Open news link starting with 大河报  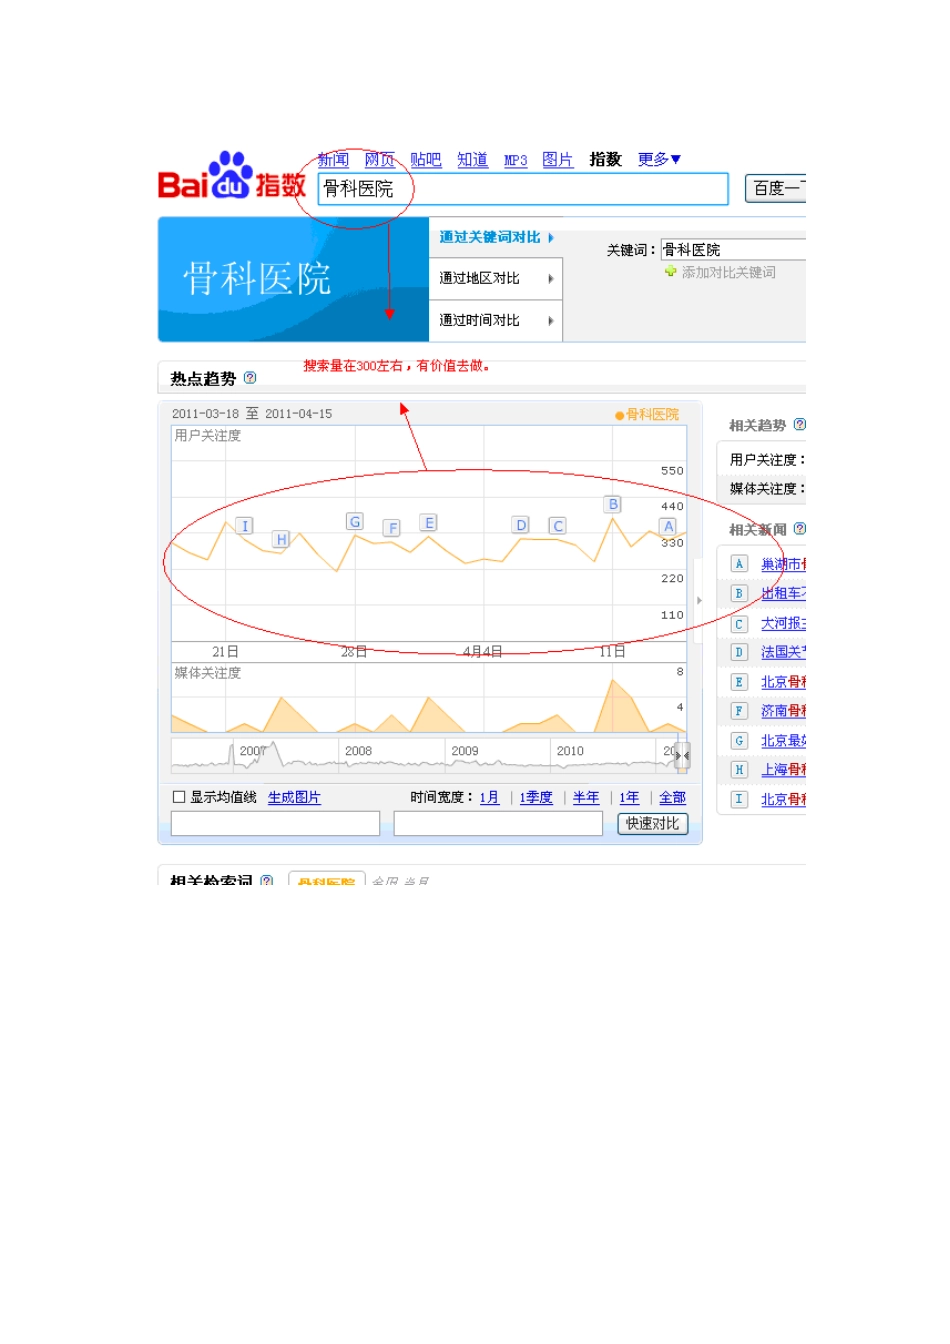pyautogui.click(x=783, y=624)
